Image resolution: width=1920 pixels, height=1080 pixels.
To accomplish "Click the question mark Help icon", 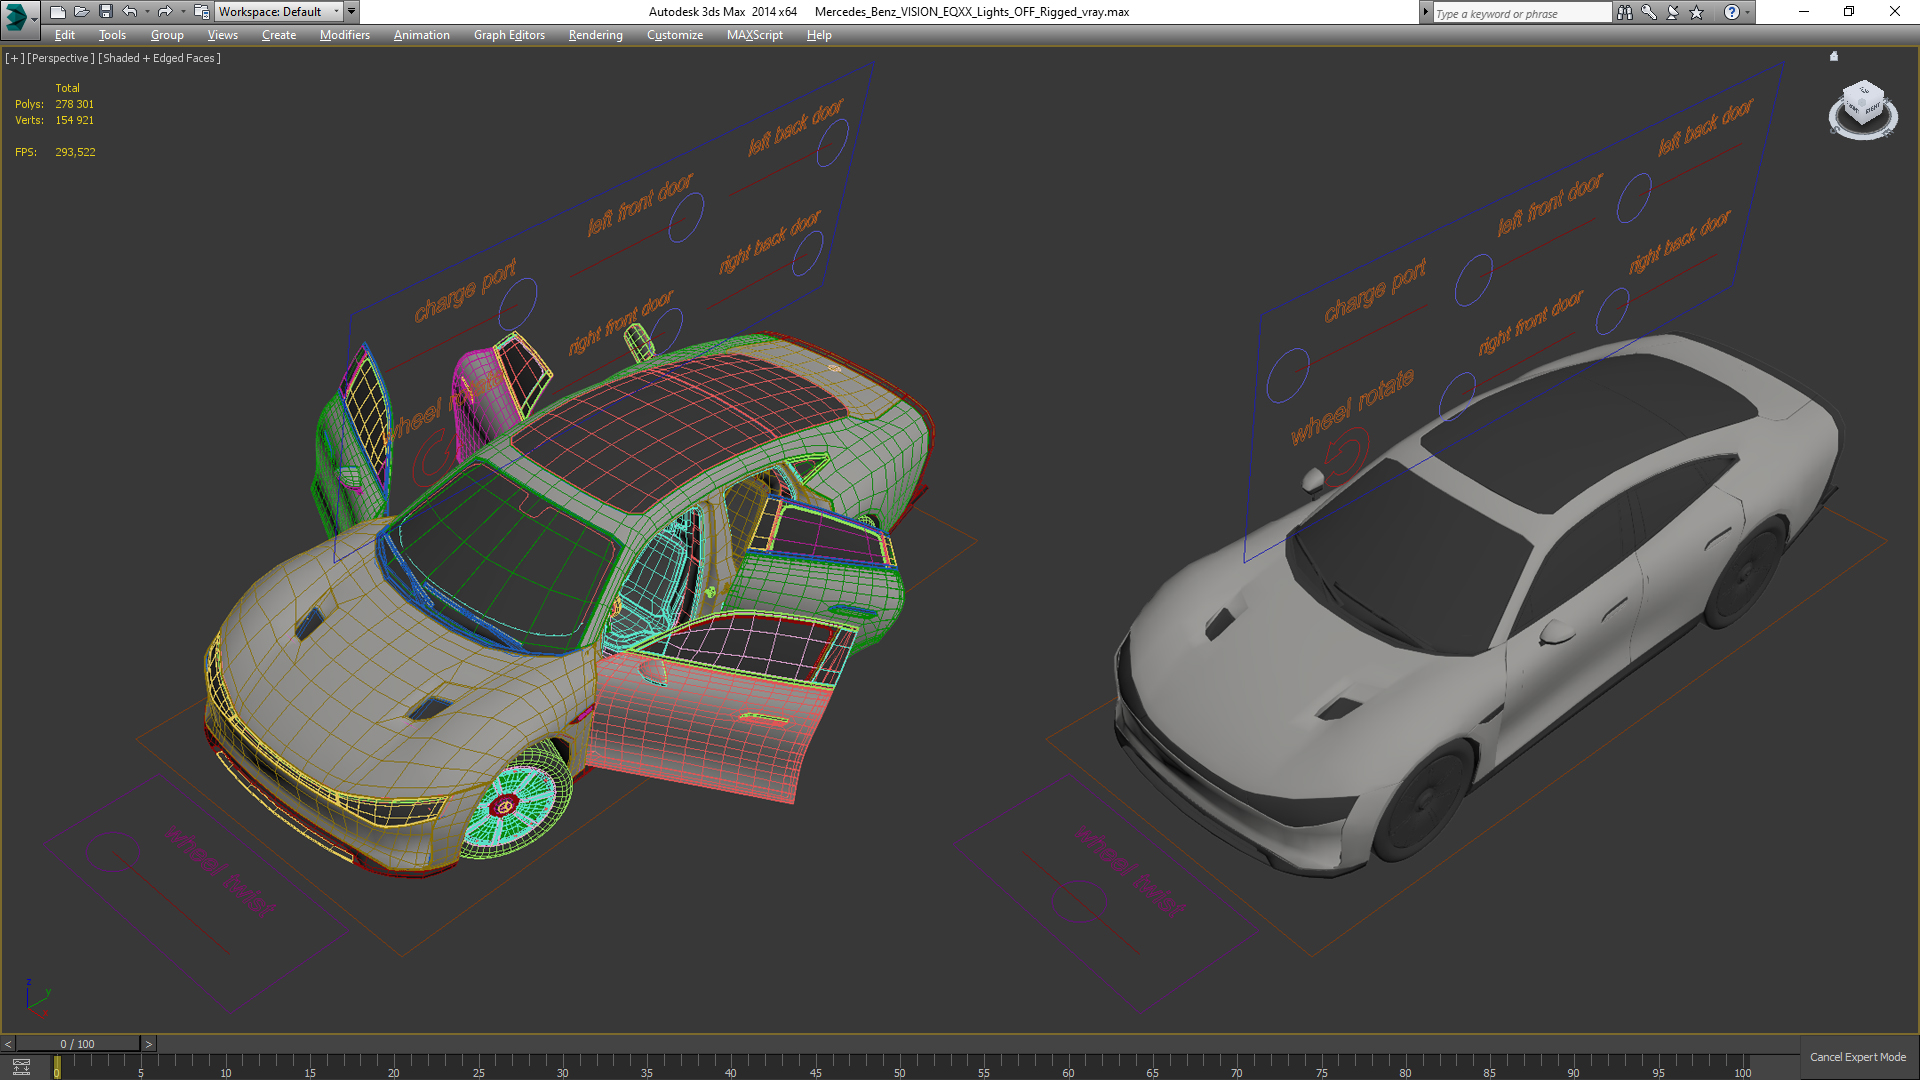I will click(1732, 12).
